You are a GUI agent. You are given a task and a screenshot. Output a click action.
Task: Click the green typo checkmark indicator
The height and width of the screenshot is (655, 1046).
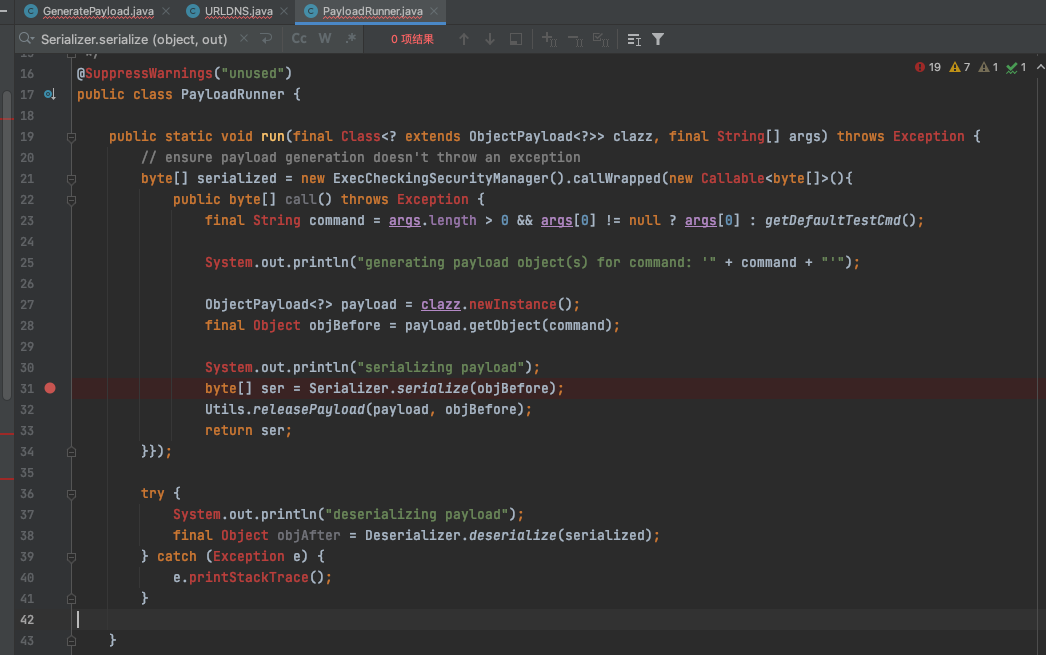(x=1016, y=67)
